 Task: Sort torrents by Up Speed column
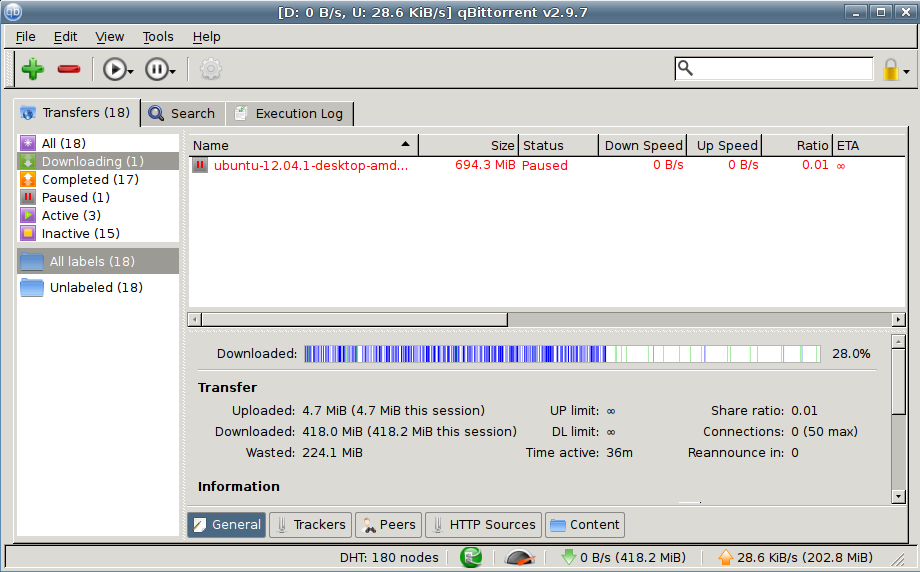[x=724, y=145]
